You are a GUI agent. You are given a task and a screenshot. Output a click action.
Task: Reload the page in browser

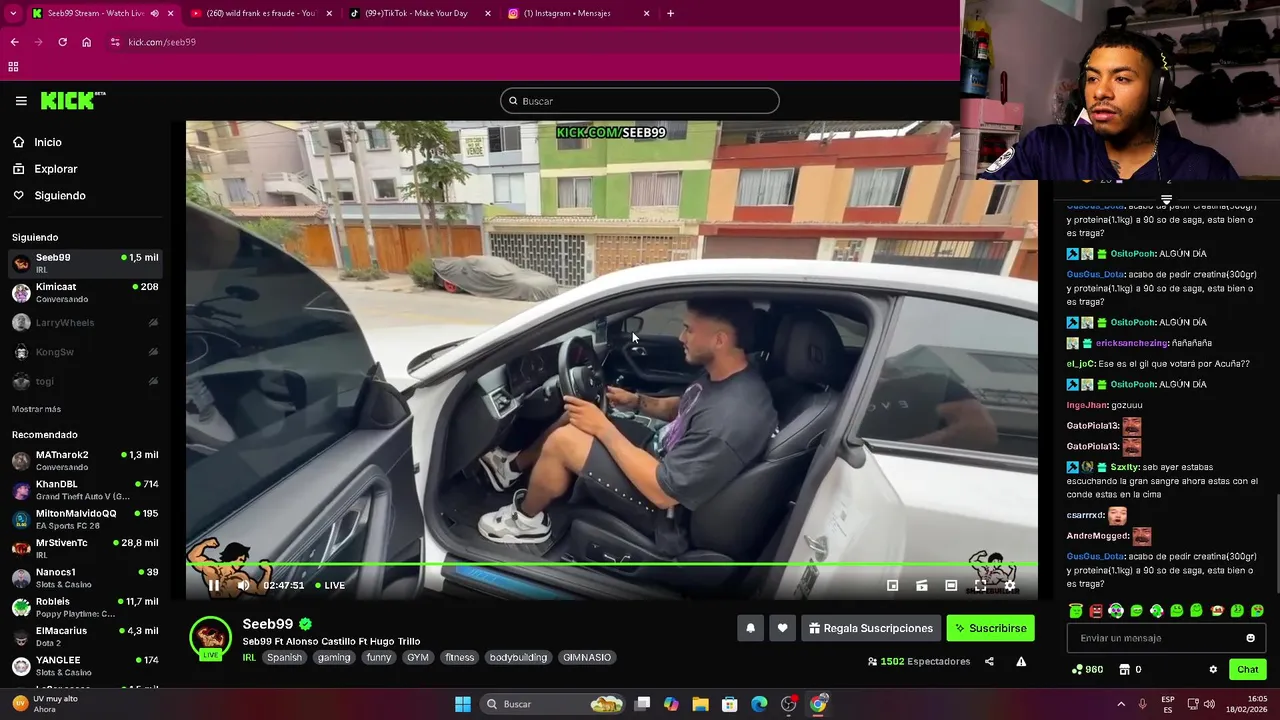pyautogui.click(x=62, y=42)
